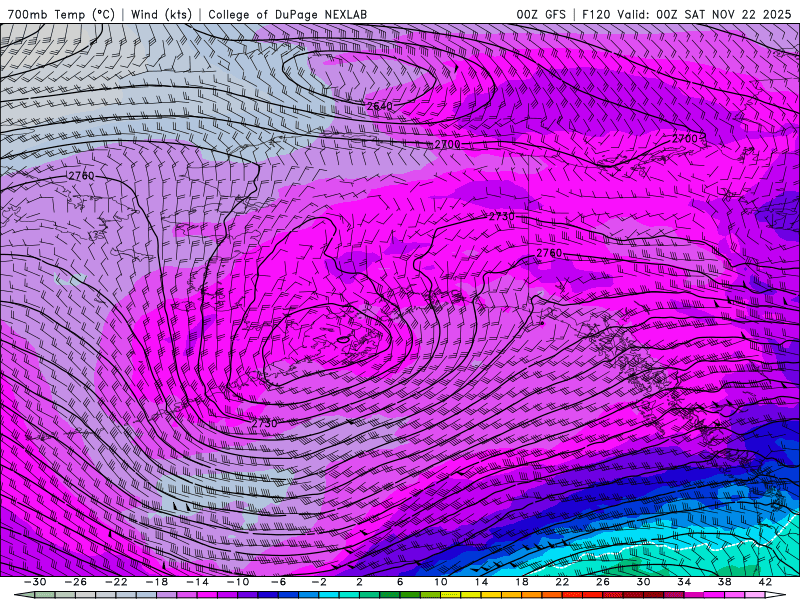The height and width of the screenshot is (600, 800).
Task: Select the positive 22 scale label
Action: coord(562,582)
